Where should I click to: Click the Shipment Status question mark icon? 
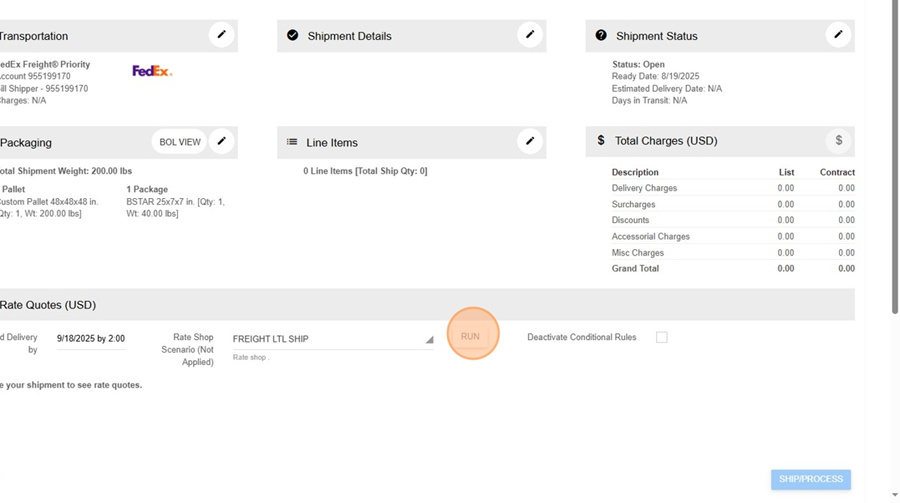[601, 35]
